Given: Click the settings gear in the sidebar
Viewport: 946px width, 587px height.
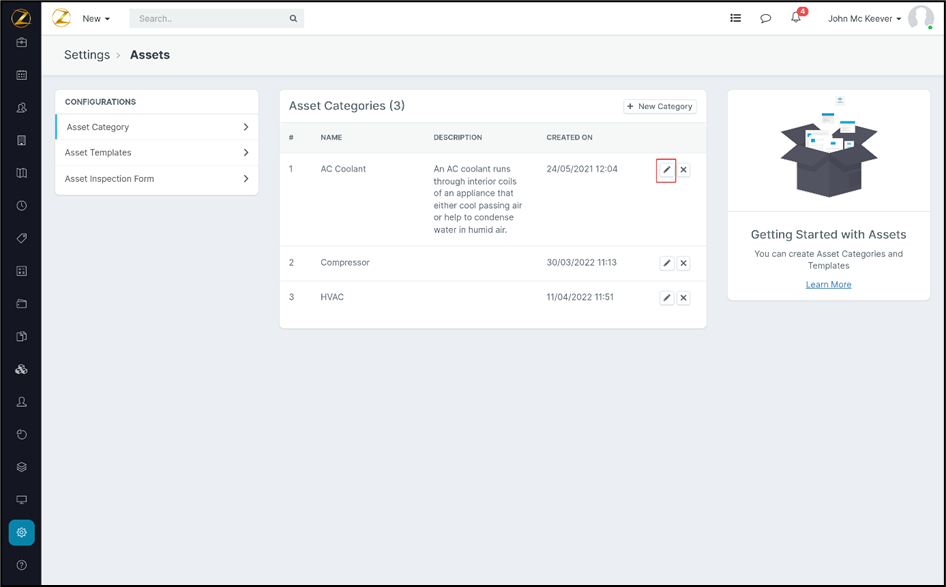Looking at the screenshot, I should point(22,533).
